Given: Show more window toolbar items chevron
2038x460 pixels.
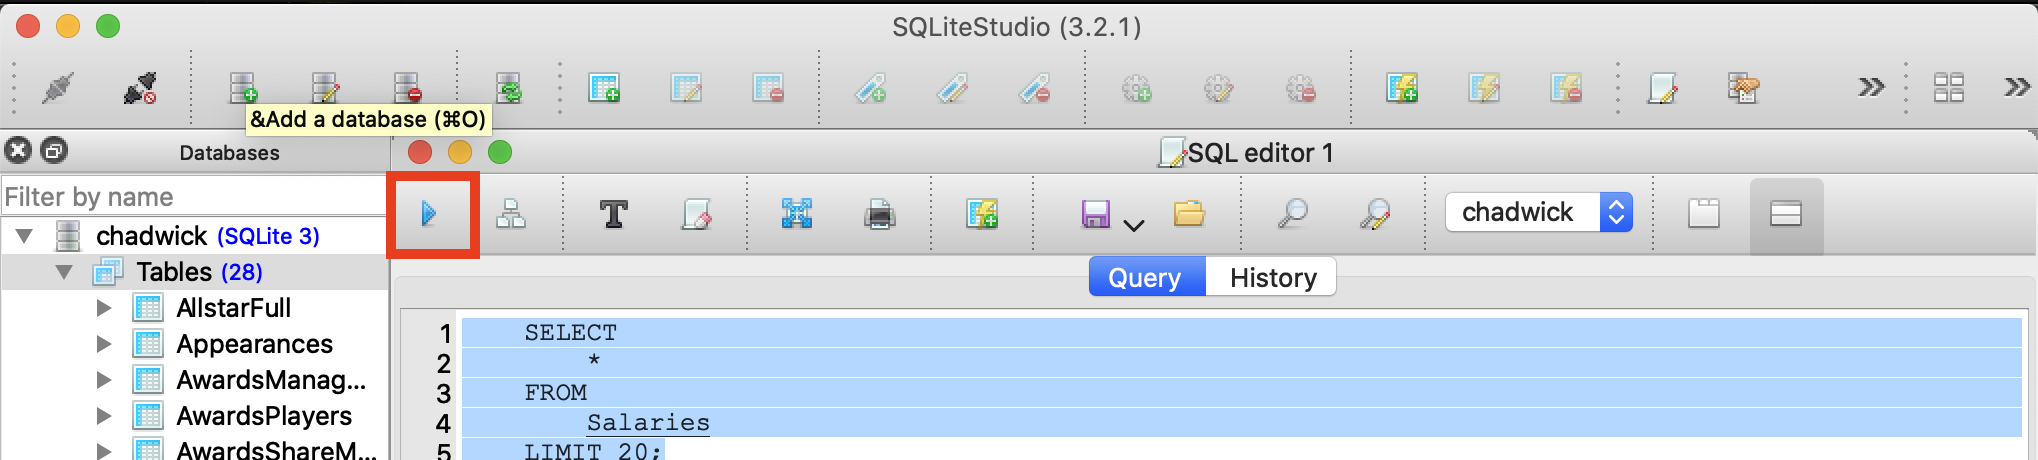Looking at the screenshot, I should coord(2017,88).
